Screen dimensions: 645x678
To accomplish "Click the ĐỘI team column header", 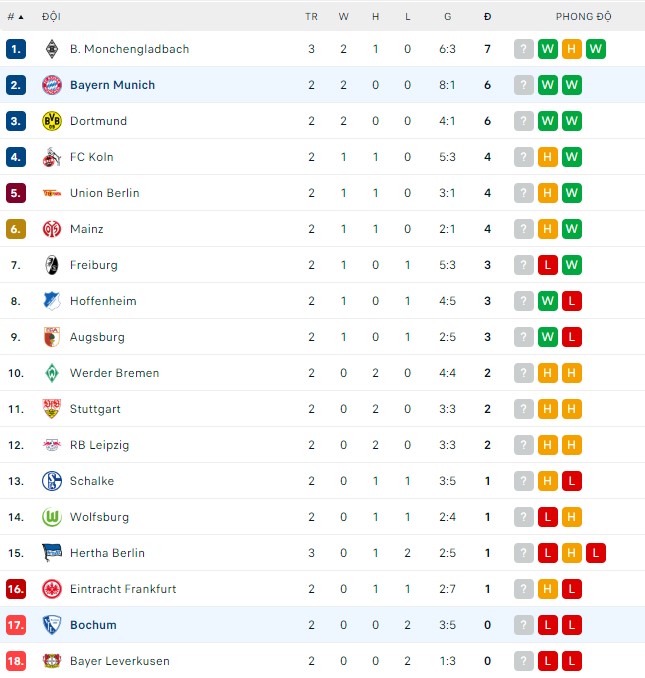I will point(51,17).
